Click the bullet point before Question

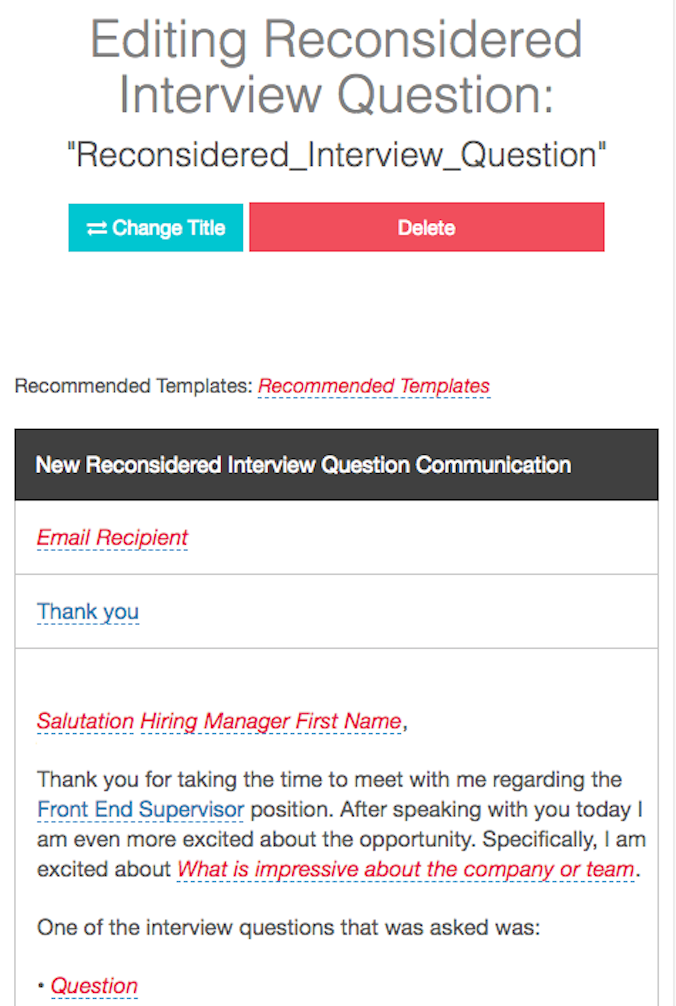click(x=42, y=987)
